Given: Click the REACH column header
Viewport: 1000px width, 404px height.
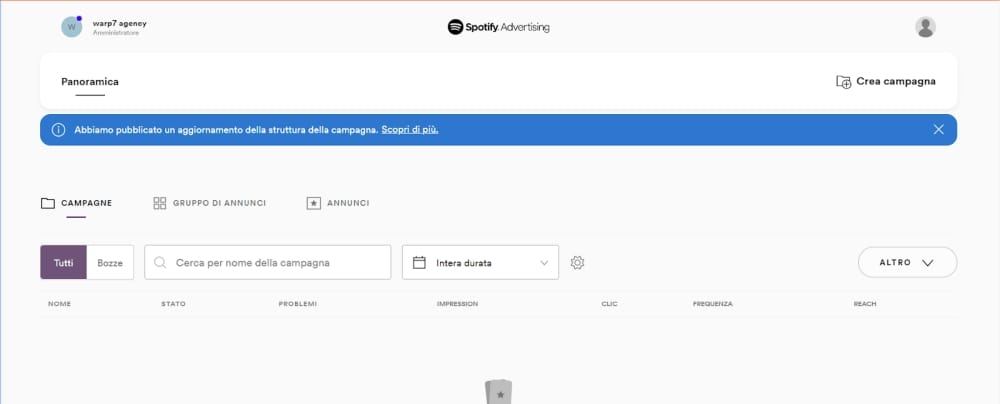Looking at the screenshot, I should (865, 304).
